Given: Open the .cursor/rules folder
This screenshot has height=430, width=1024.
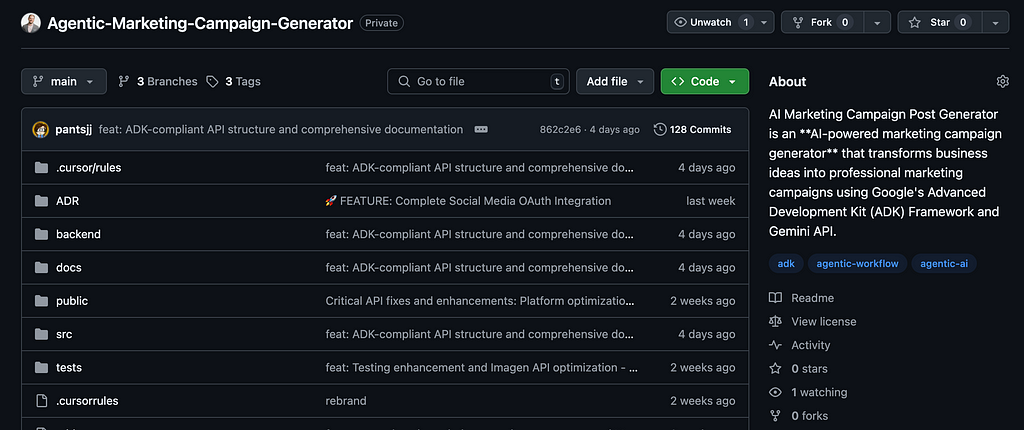Looking at the screenshot, I should pos(89,167).
